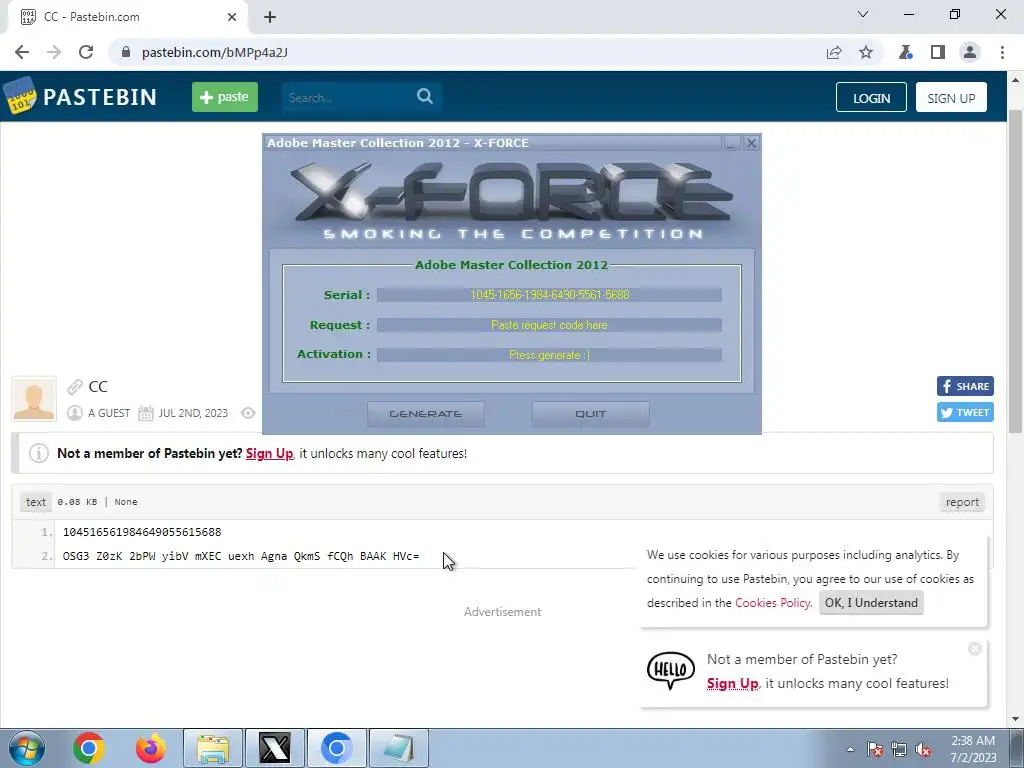Screen dimensions: 1024x768
Task: Dismiss the Hello sign-up popup
Action: coord(974,648)
